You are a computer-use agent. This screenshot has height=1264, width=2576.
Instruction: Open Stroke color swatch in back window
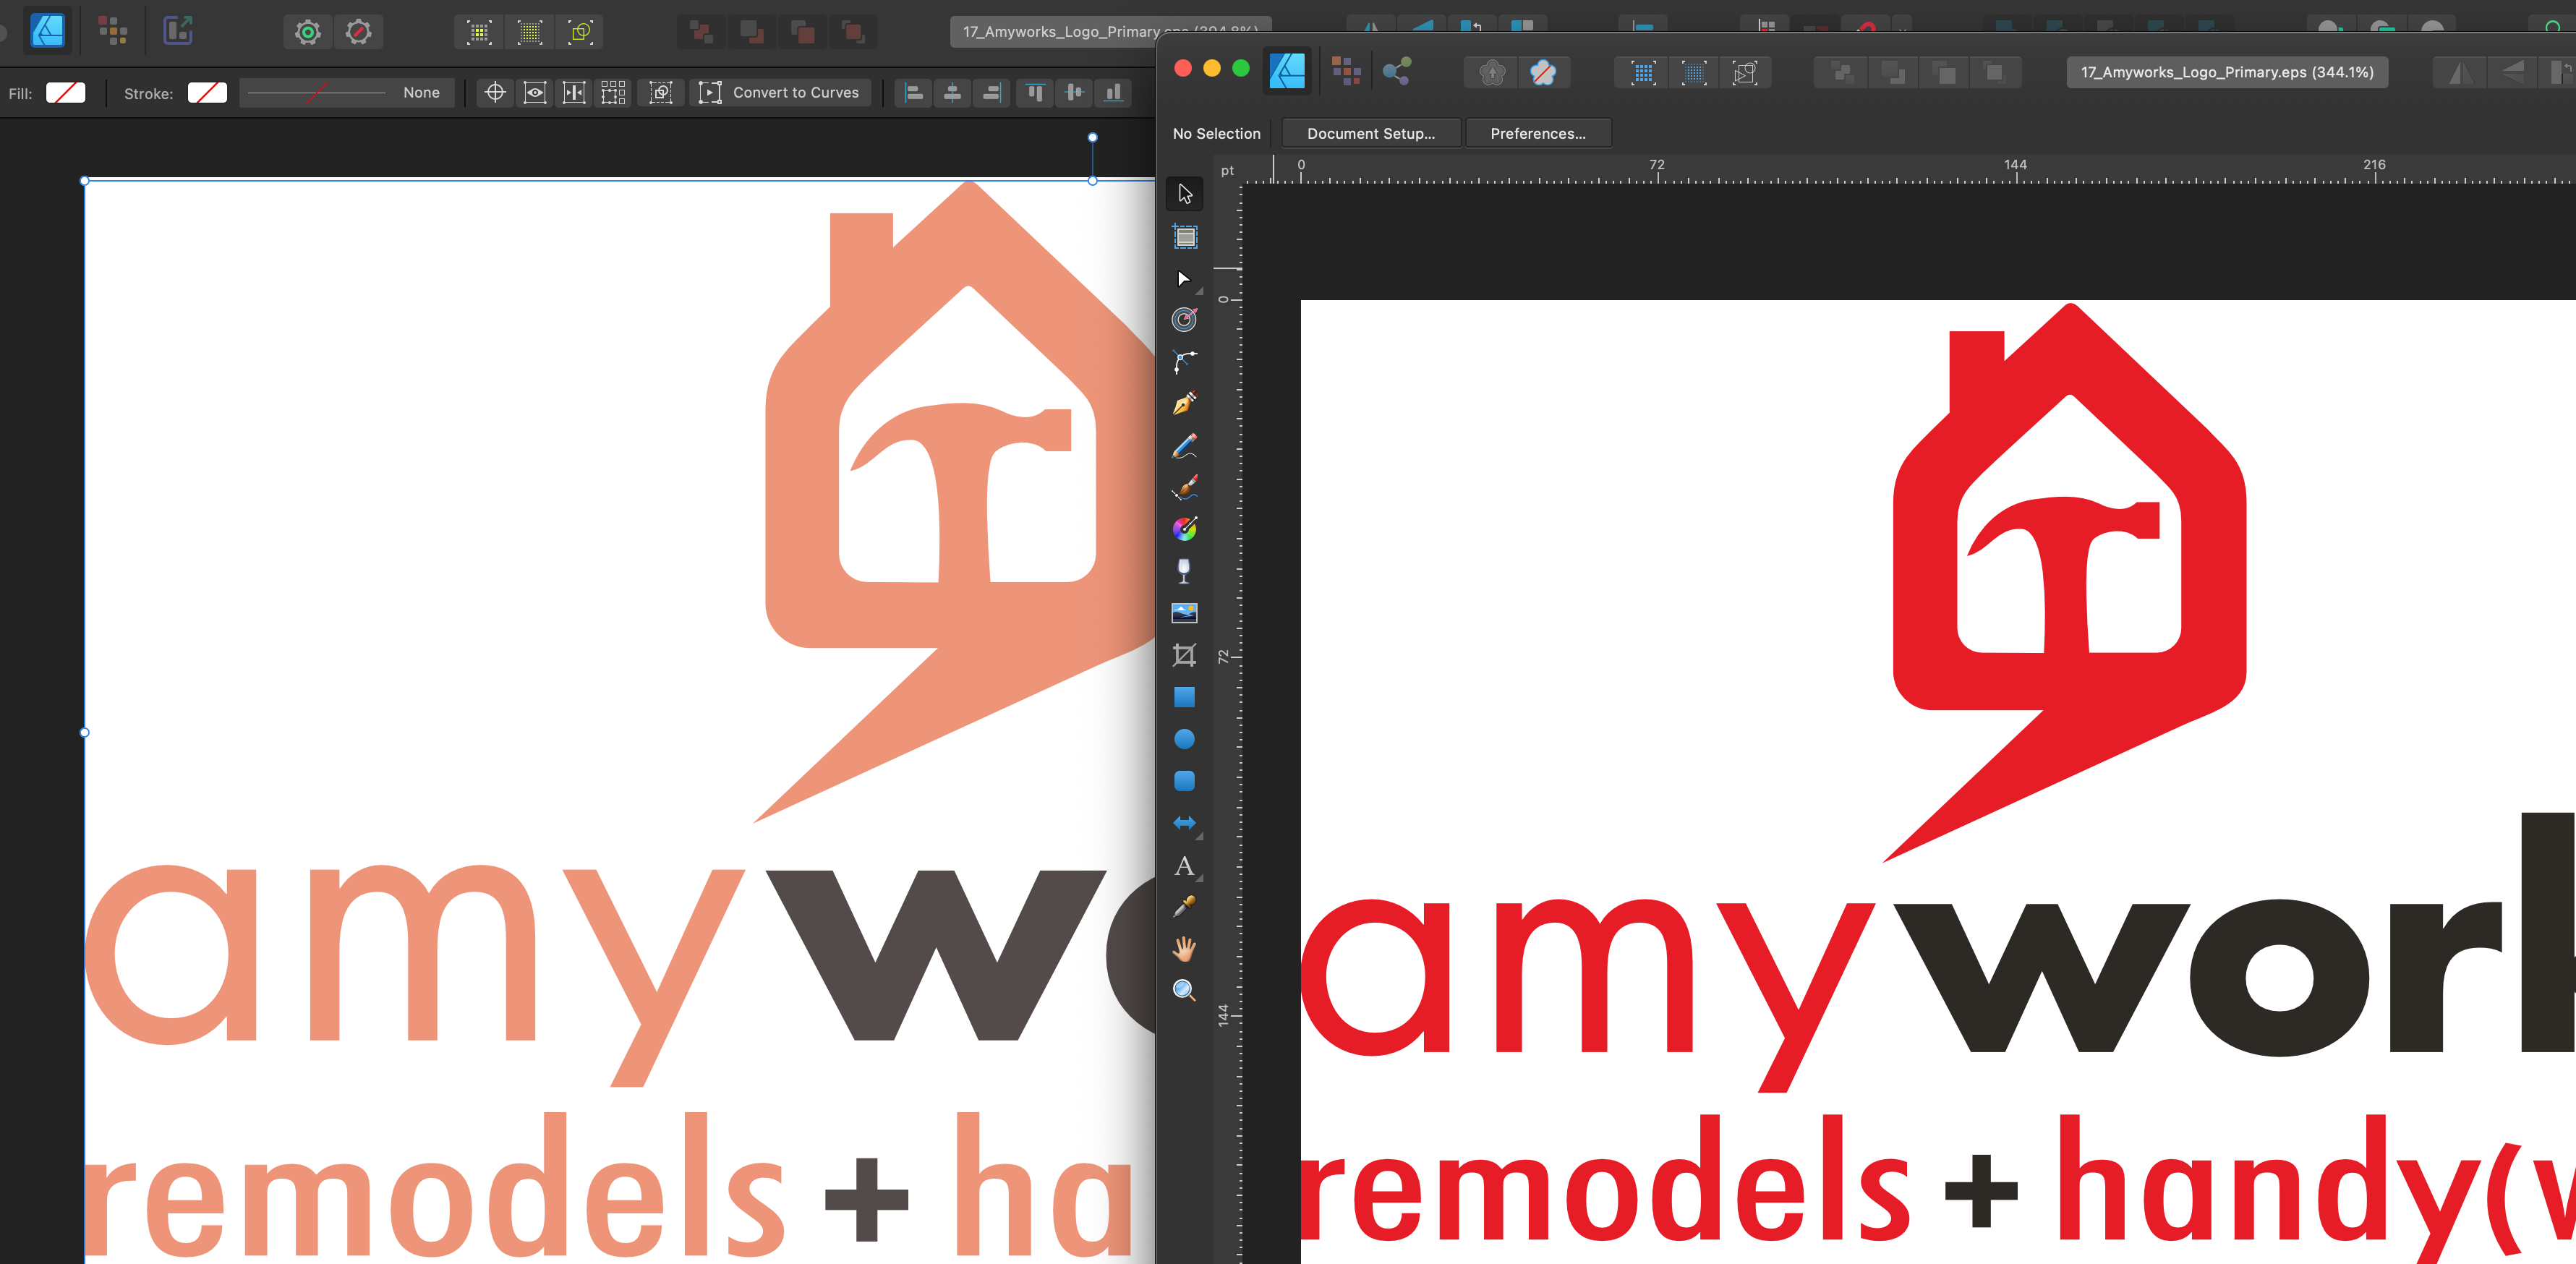coord(207,92)
